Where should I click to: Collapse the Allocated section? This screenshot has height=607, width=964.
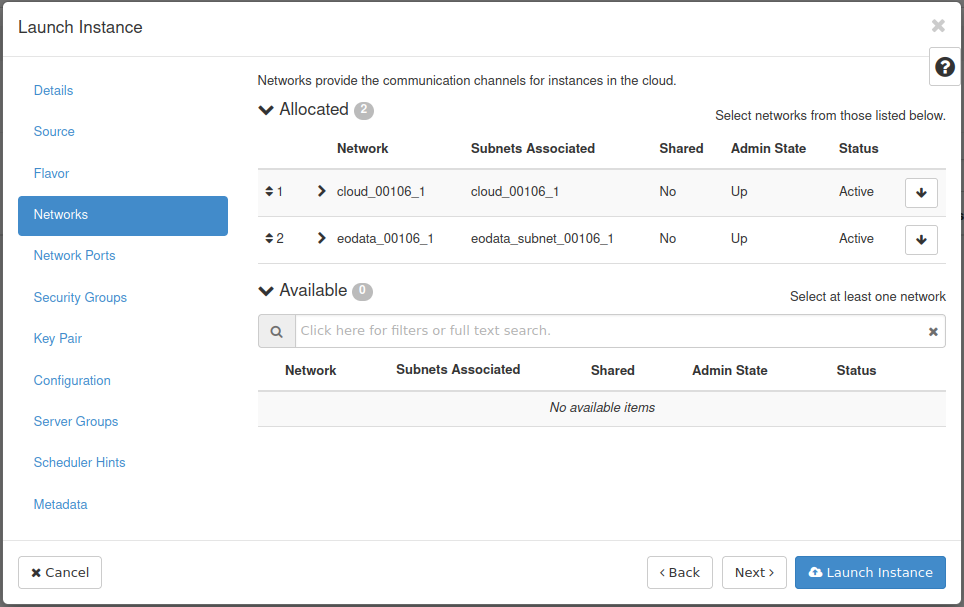click(266, 110)
